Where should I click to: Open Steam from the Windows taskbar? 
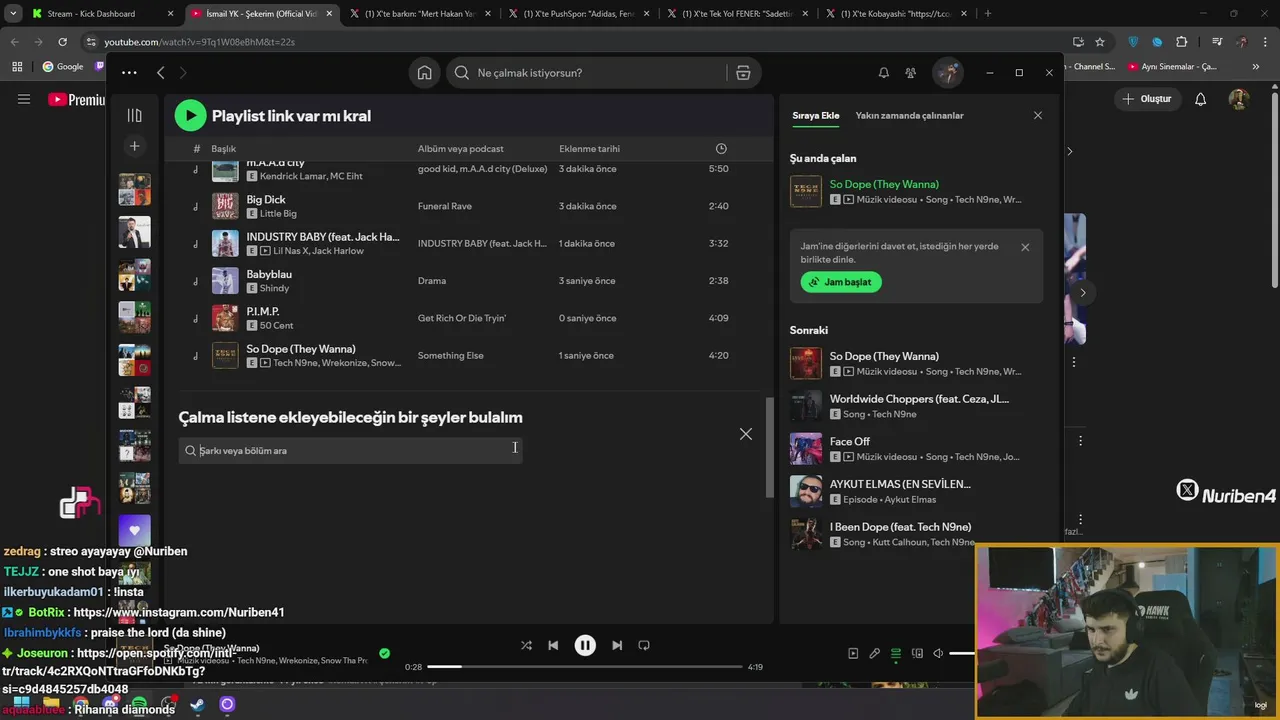(x=198, y=705)
